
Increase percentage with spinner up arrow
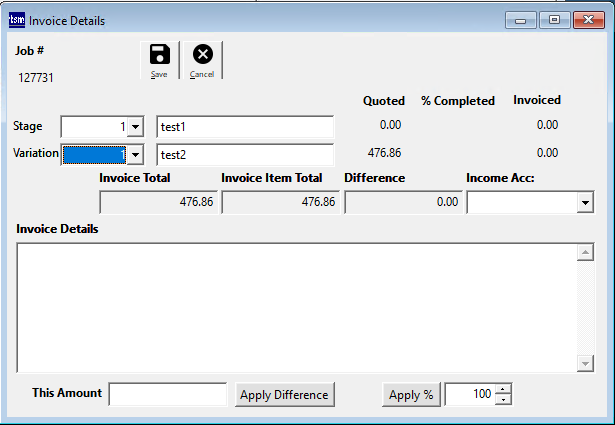click(x=503, y=389)
